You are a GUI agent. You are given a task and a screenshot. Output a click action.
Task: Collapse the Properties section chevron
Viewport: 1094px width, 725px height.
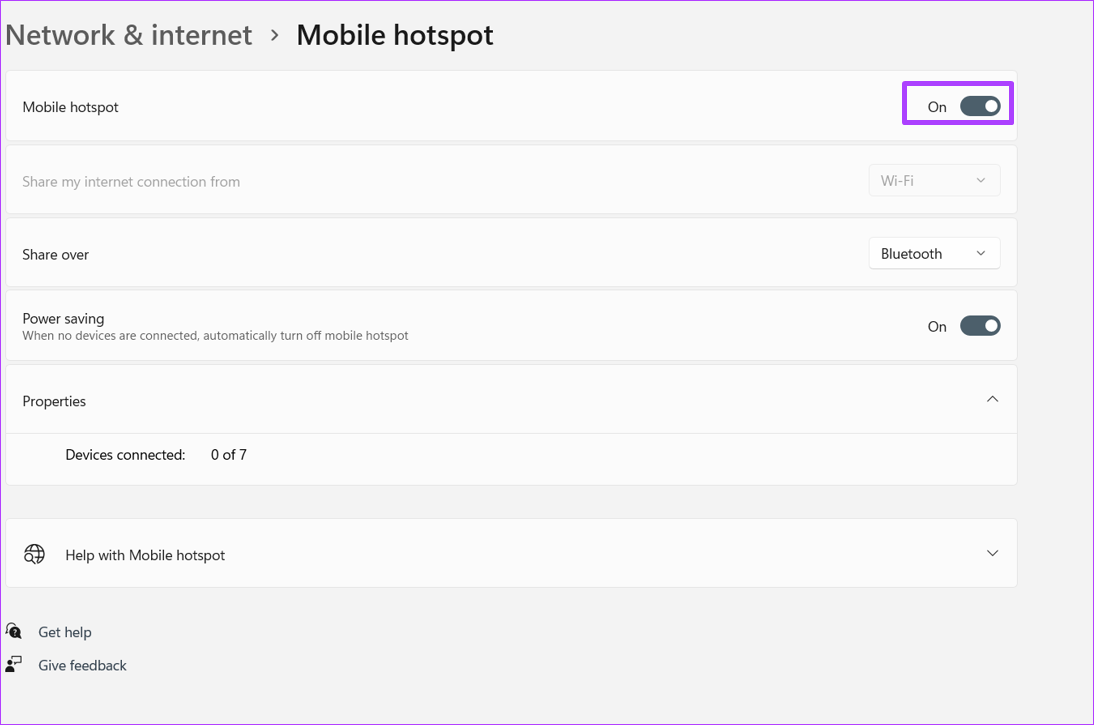992,399
